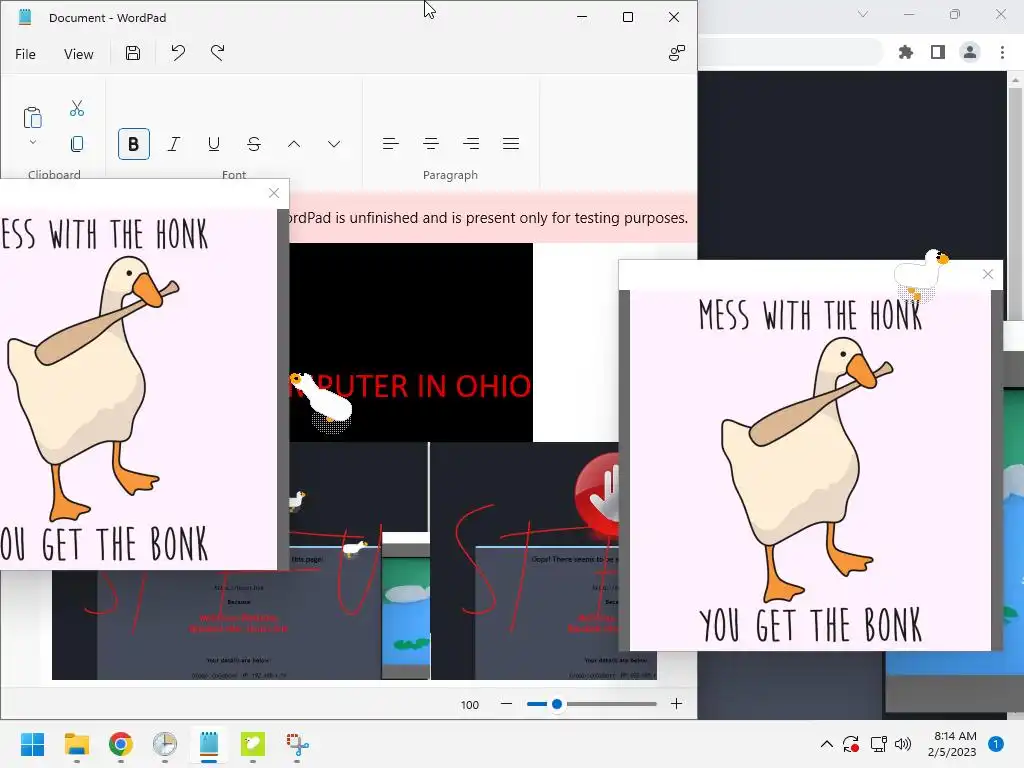
Task: Click the red stop-hand image in the document
Action: click(597, 495)
